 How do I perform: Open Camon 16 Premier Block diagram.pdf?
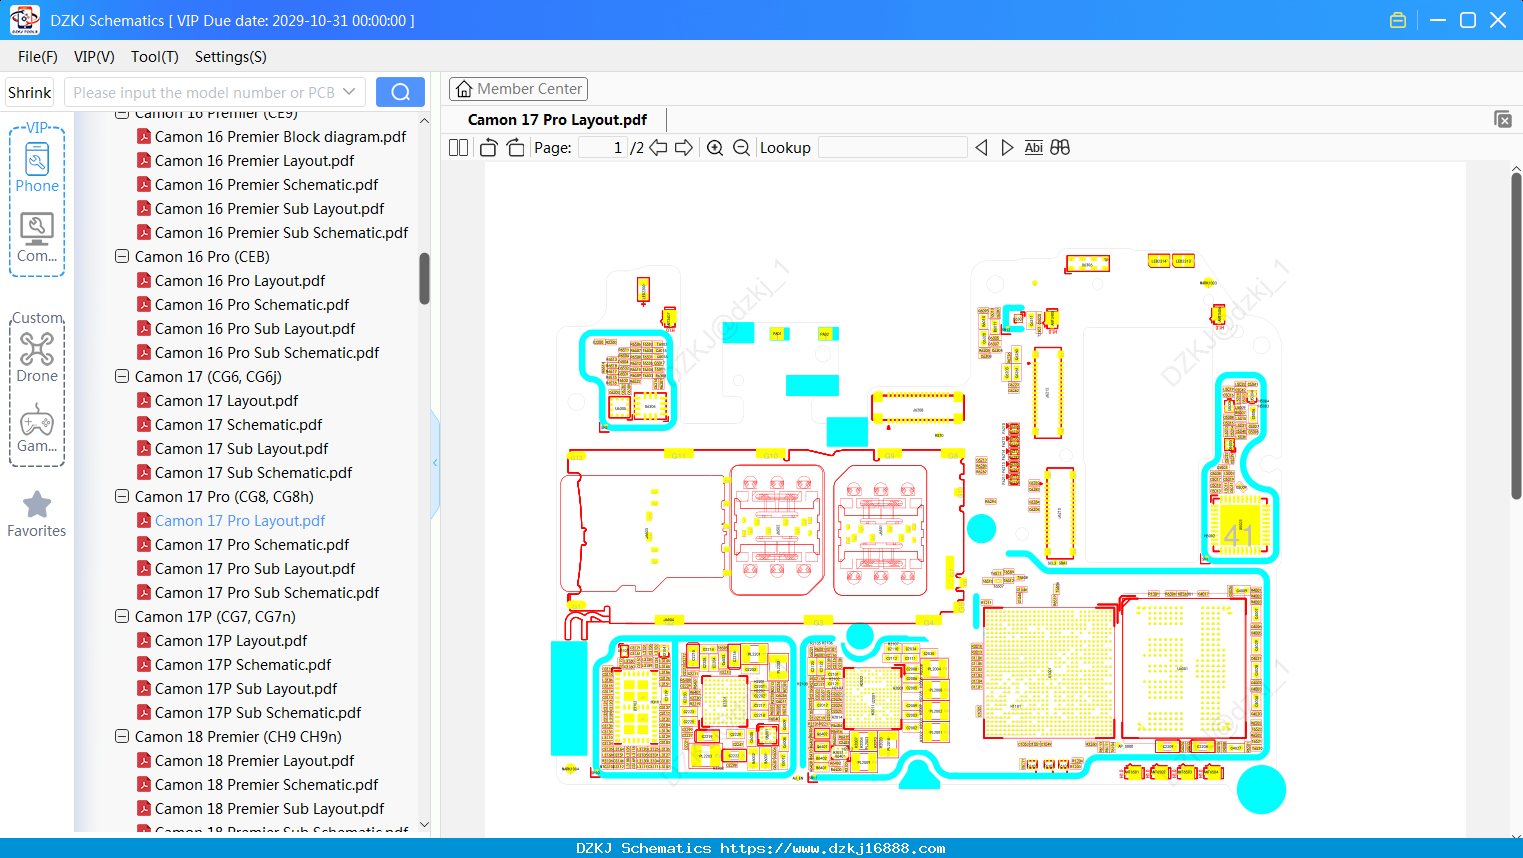click(280, 137)
